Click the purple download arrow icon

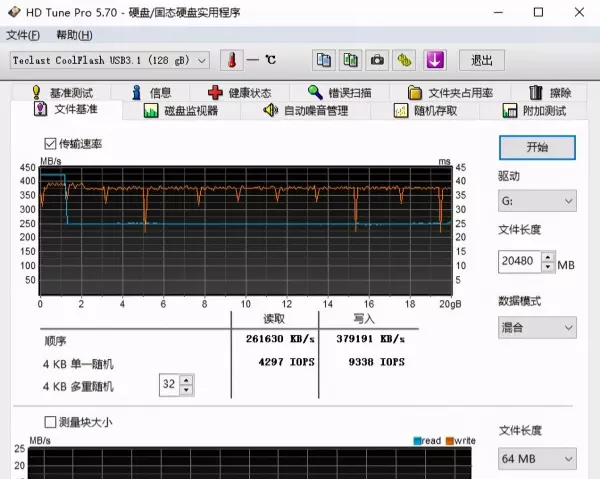tap(435, 60)
